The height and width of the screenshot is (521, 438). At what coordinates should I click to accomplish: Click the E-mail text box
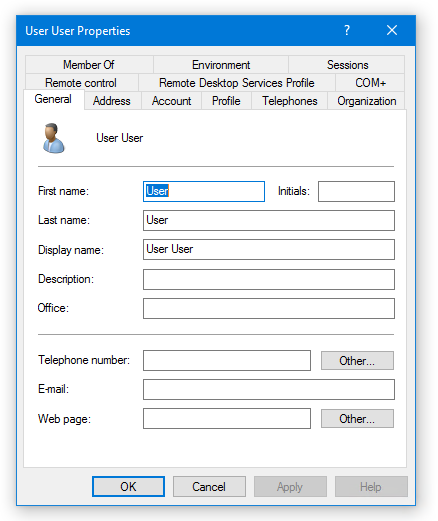click(x=269, y=389)
